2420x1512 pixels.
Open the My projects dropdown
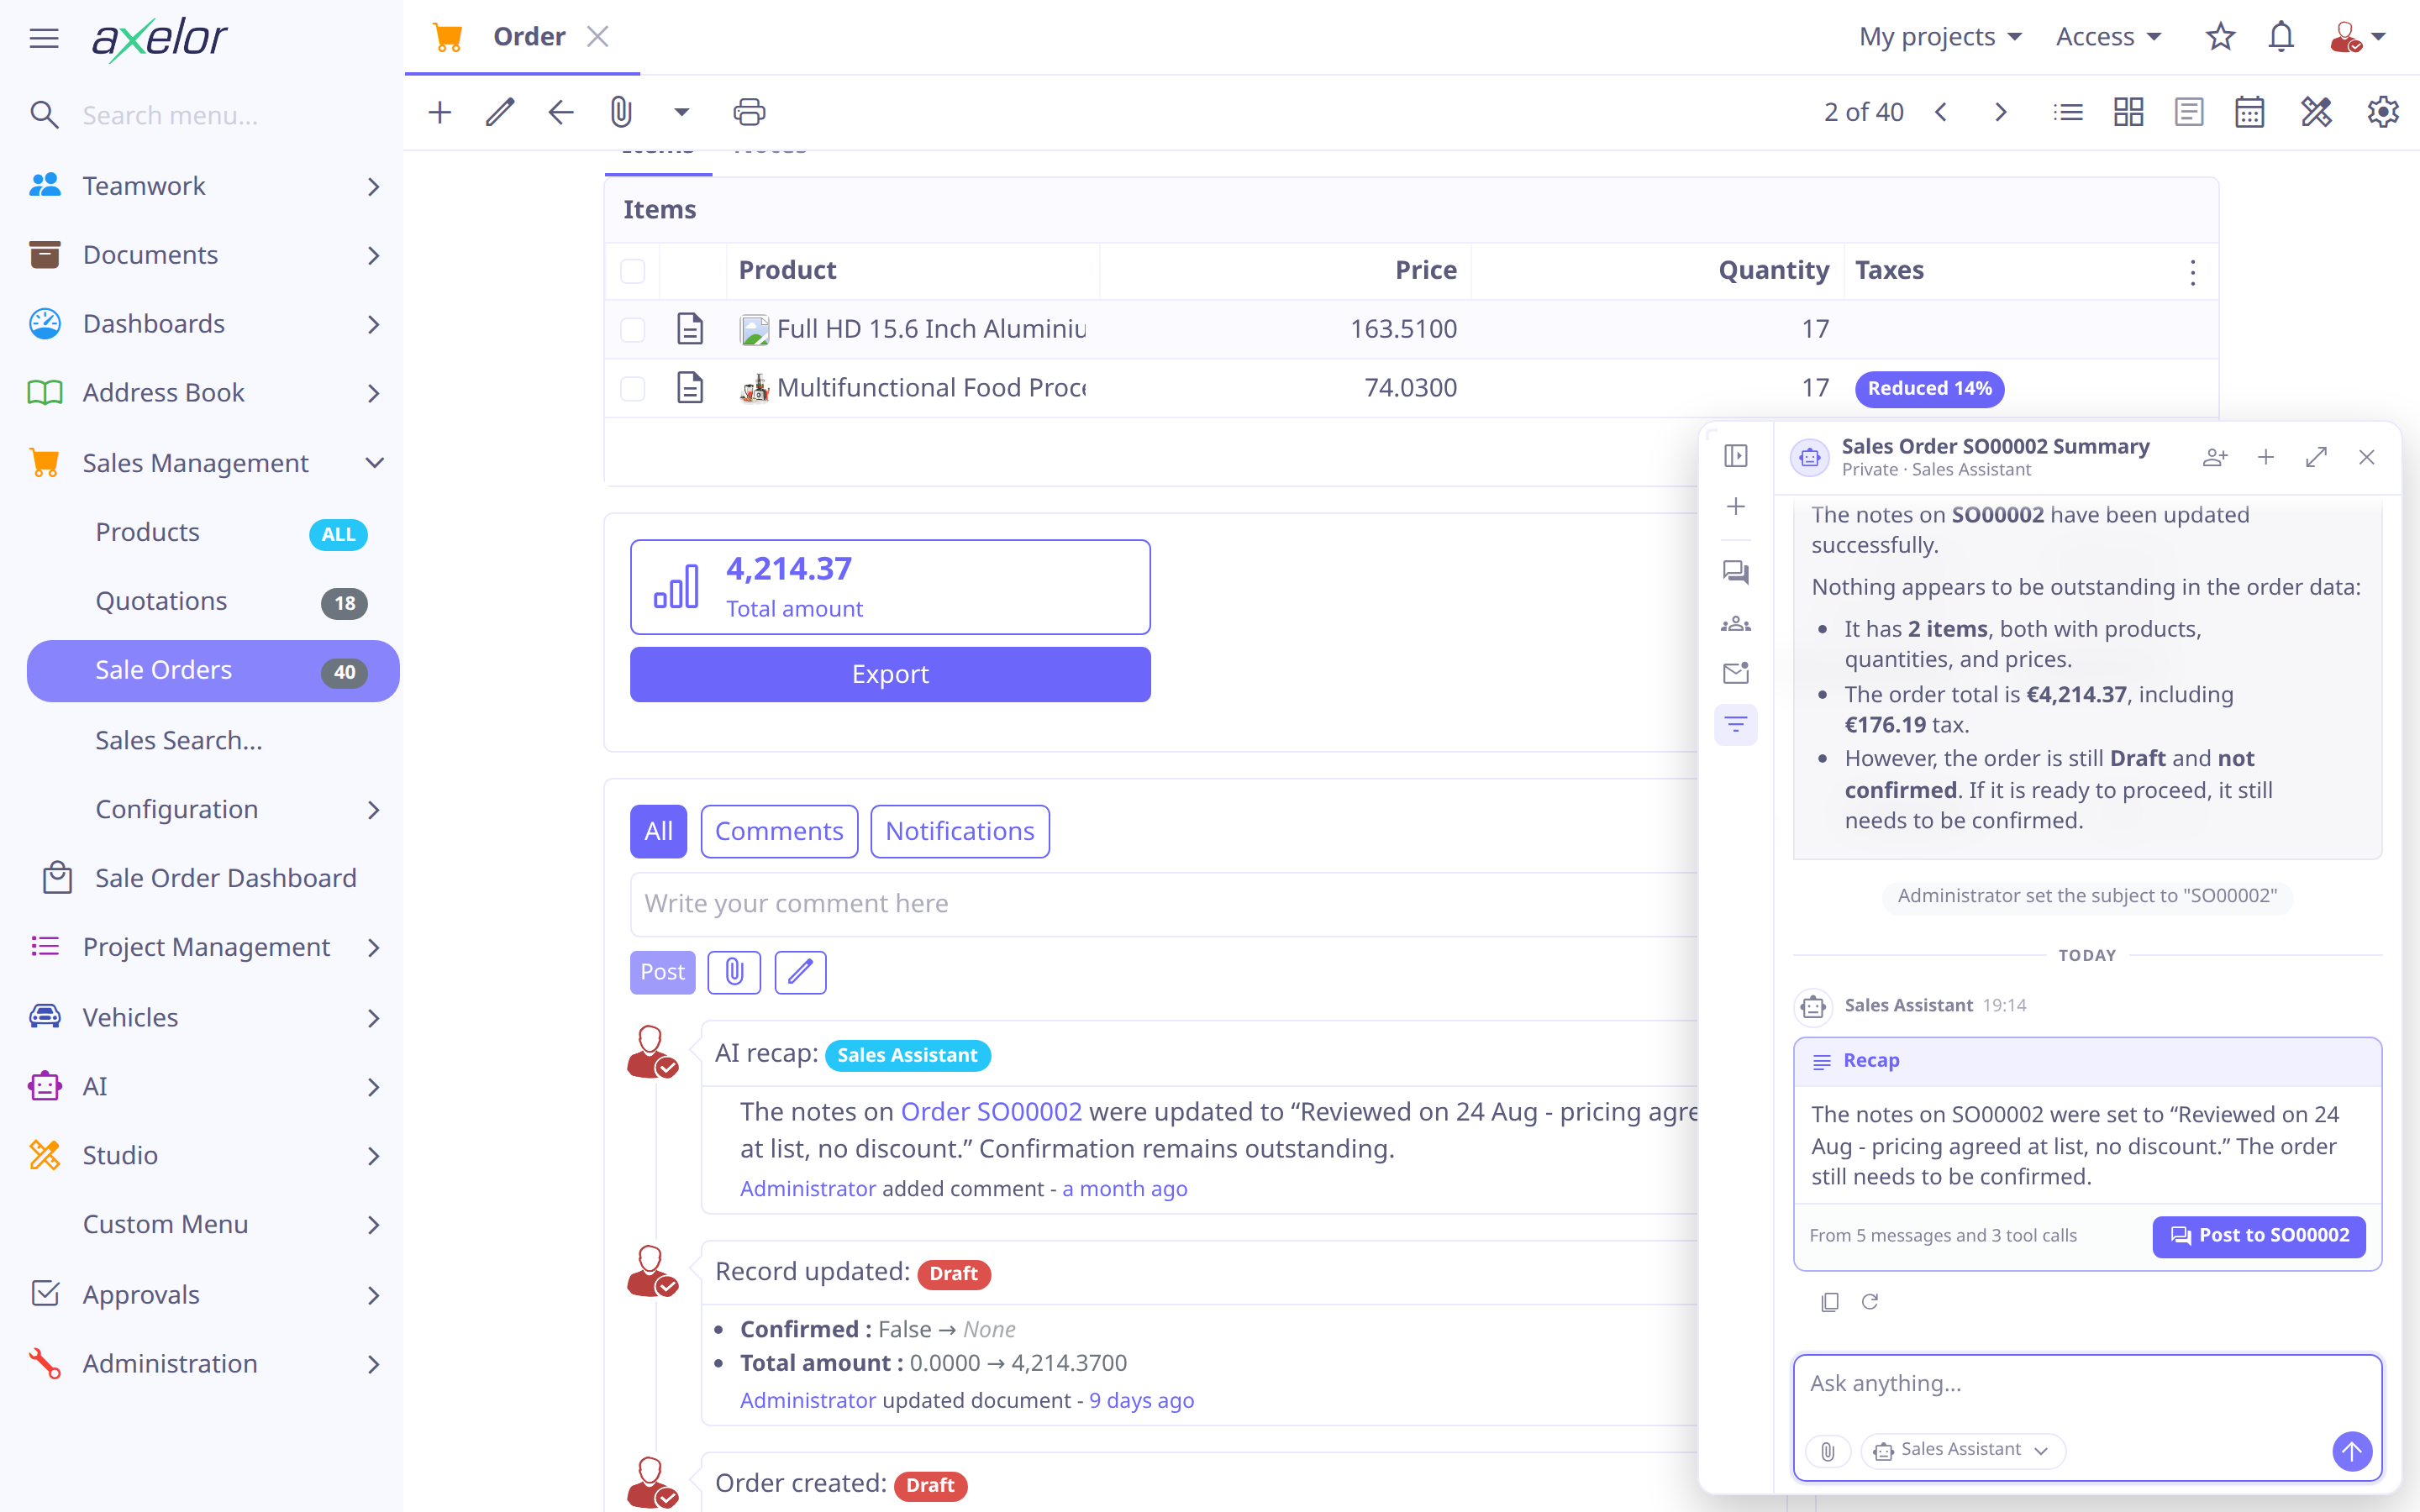tap(1940, 37)
